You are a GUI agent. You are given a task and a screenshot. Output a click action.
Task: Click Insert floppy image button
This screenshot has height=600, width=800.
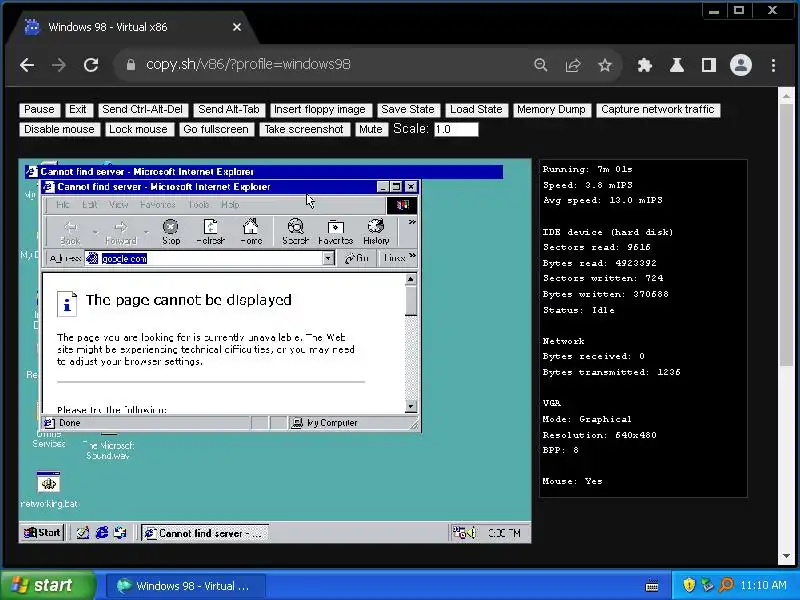pos(319,110)
